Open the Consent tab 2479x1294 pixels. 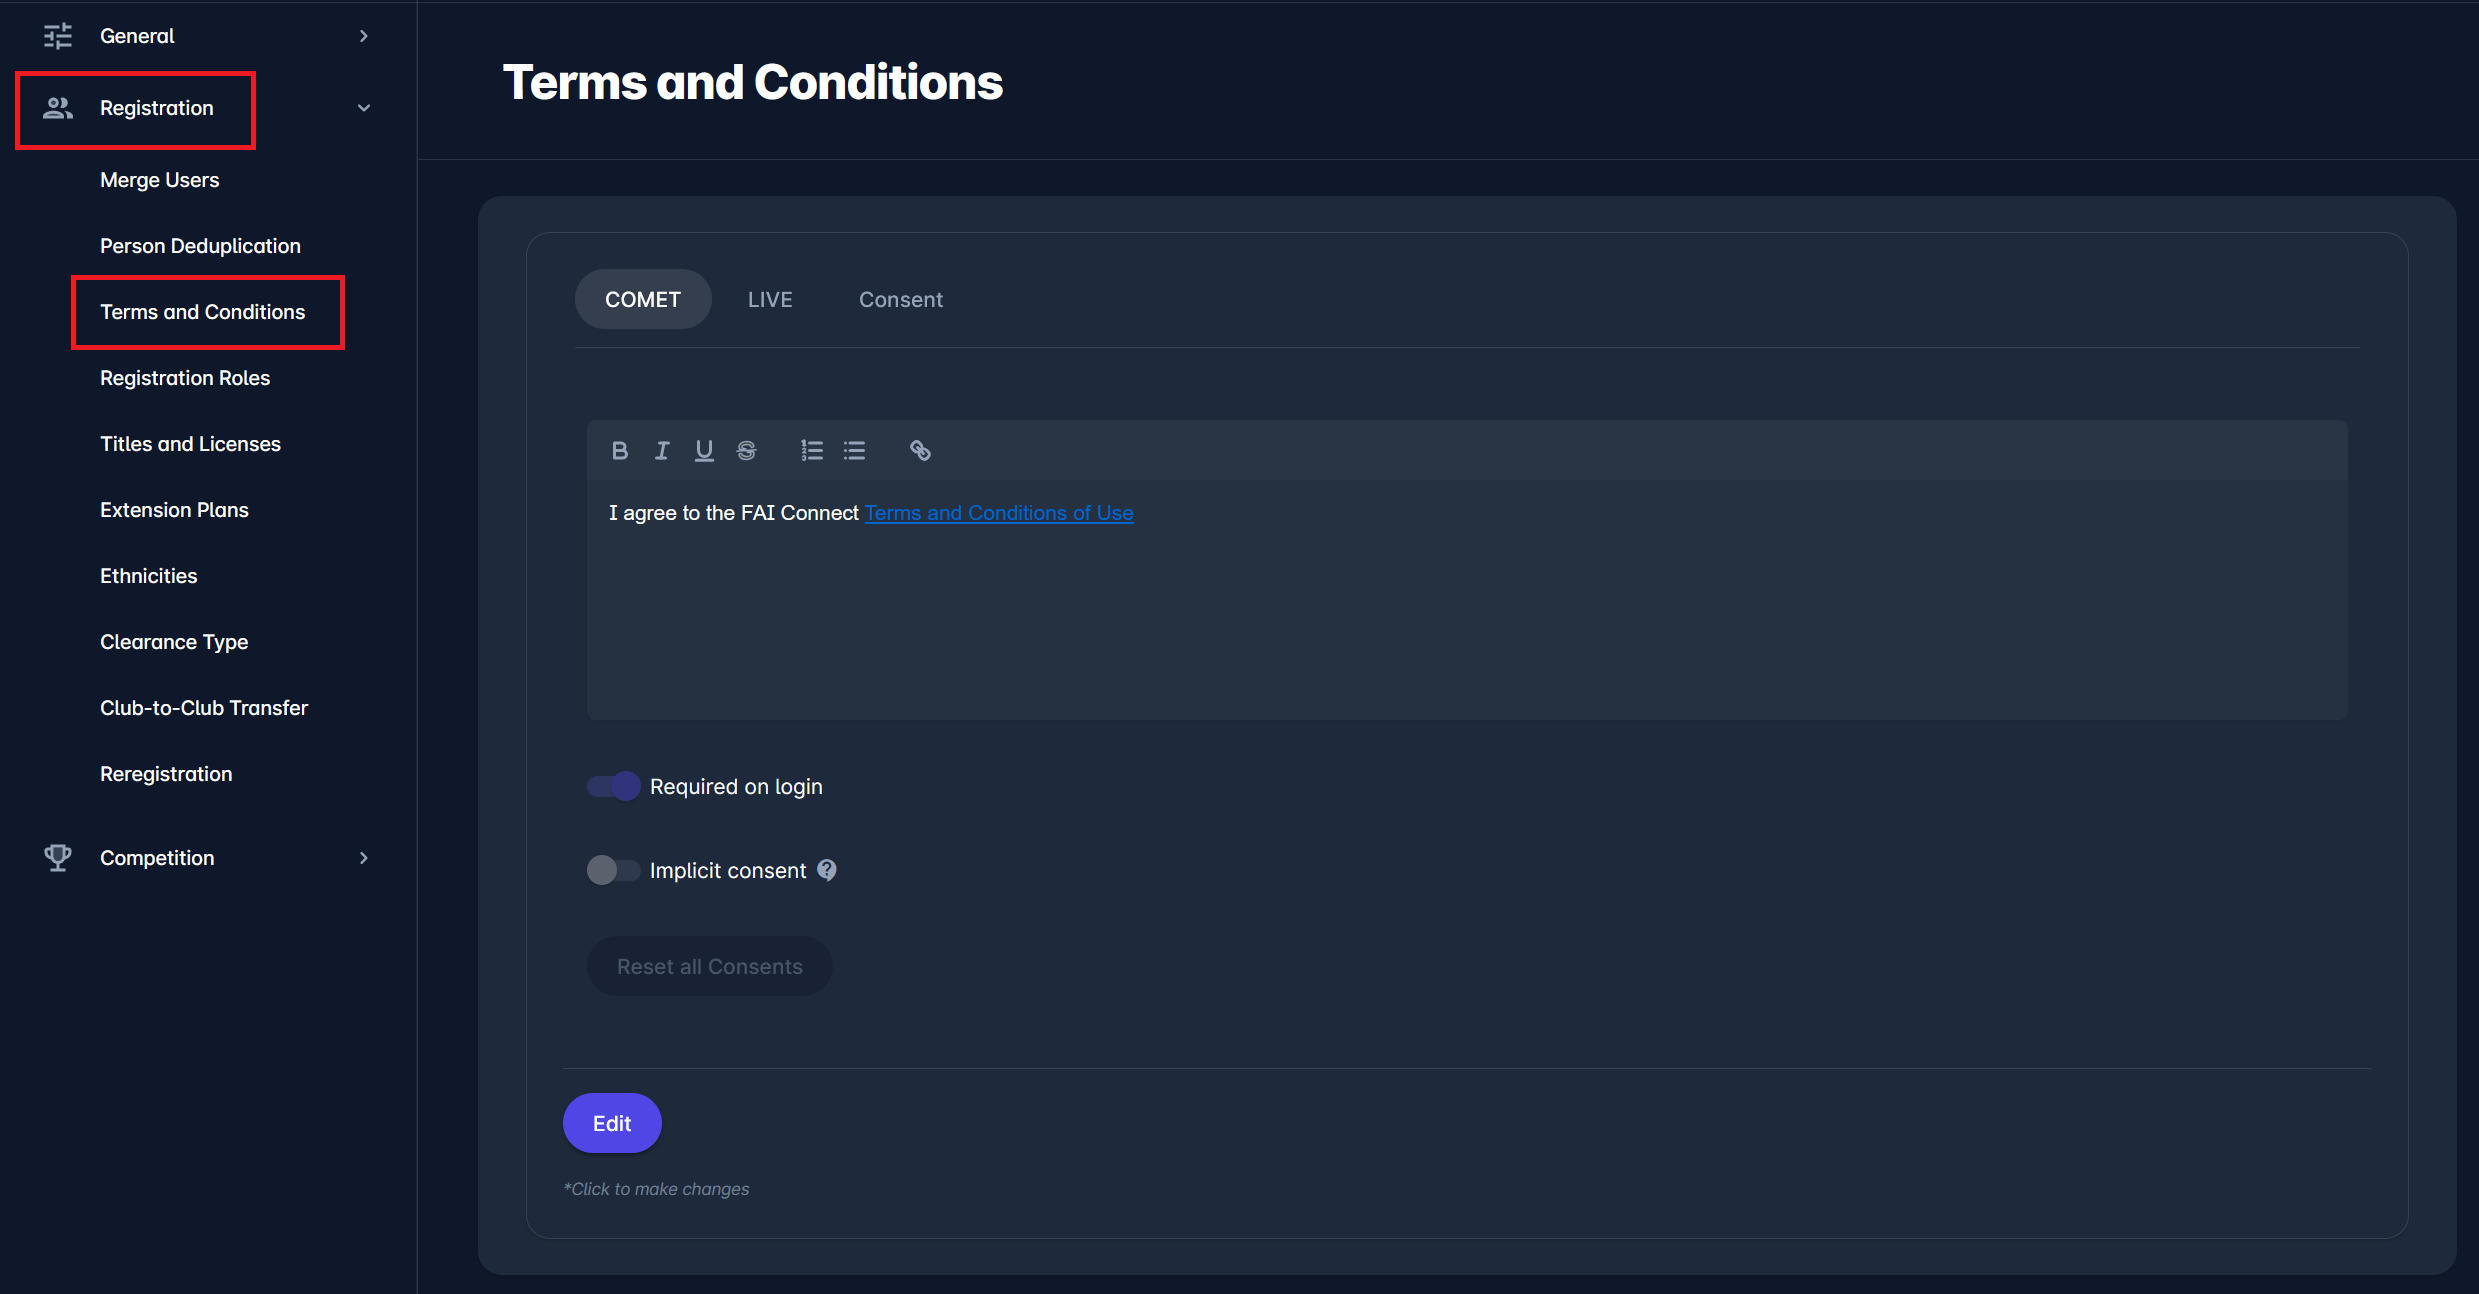pyautogui.click(x=900, y=300)
